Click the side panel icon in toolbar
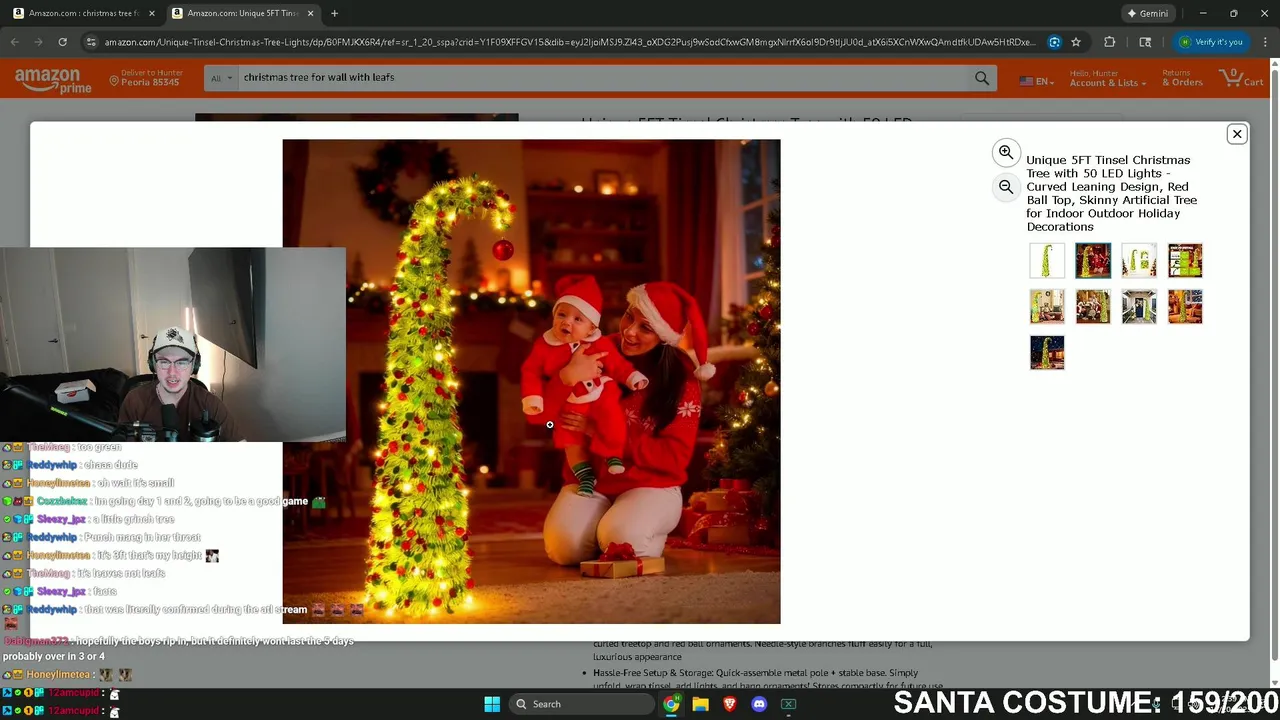The height and width of the screenshot is (720, 1280). click(x=1145, y=42)
